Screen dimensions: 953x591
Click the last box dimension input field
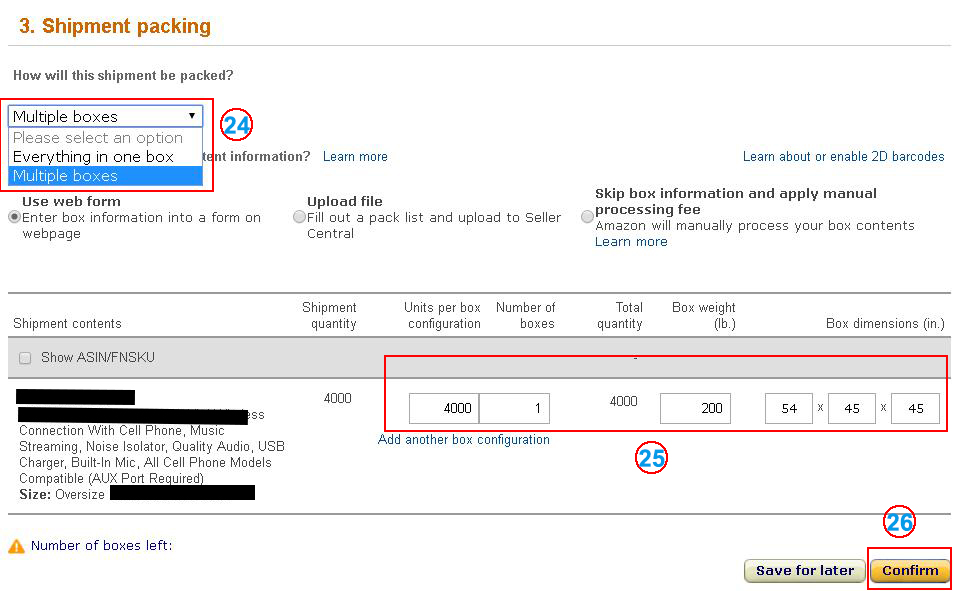[x=915, y=408]
